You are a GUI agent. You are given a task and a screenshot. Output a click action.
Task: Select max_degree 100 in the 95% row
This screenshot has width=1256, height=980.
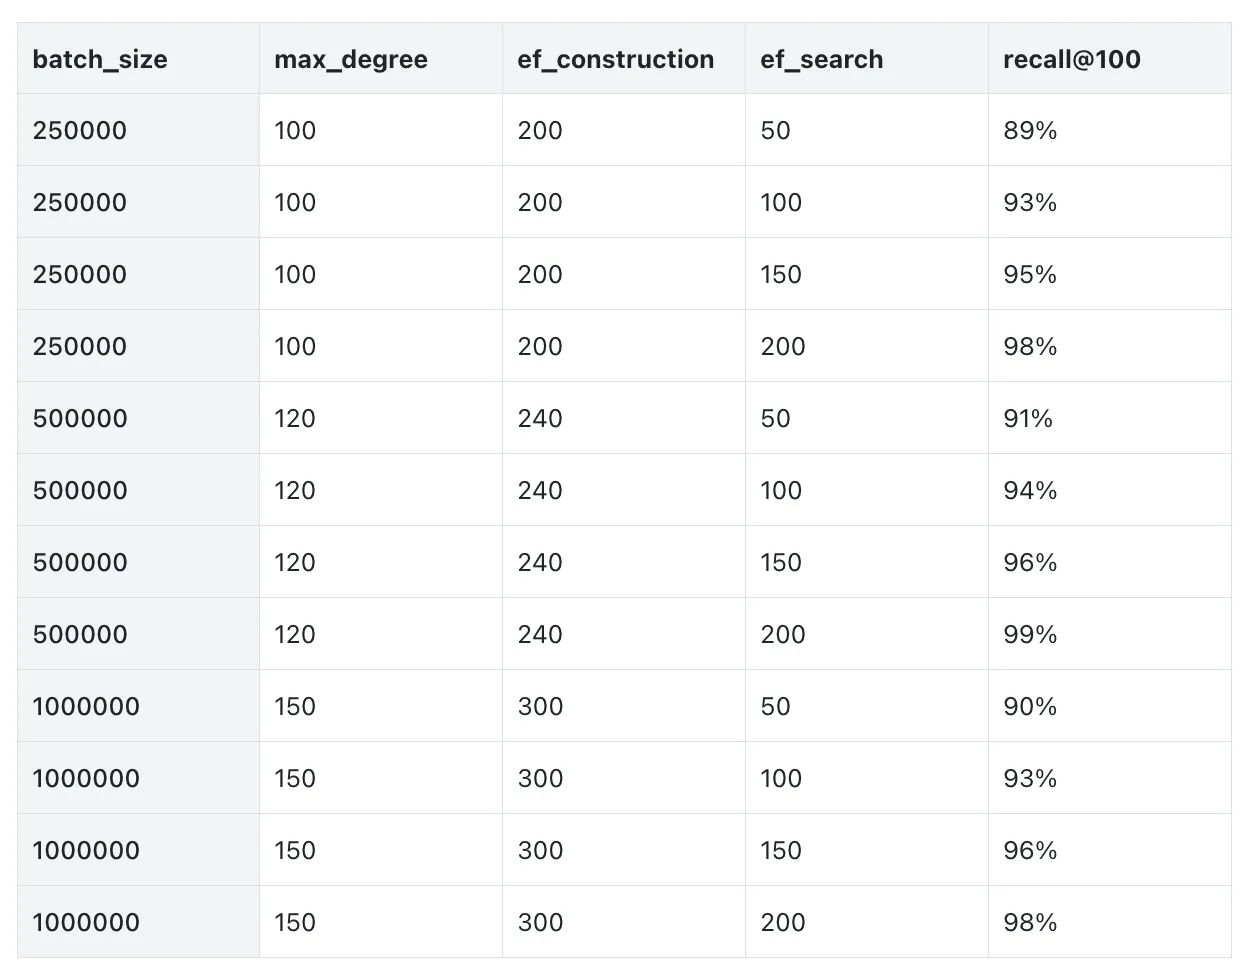click(x=295, y=275)
